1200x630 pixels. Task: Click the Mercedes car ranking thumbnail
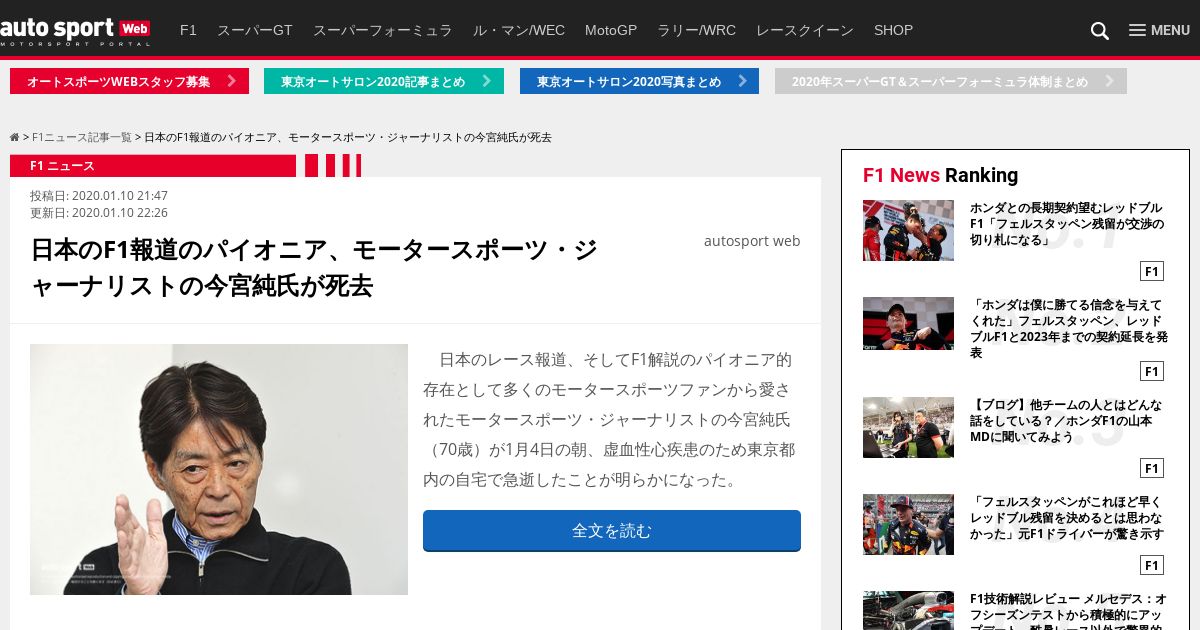point(908,610)
